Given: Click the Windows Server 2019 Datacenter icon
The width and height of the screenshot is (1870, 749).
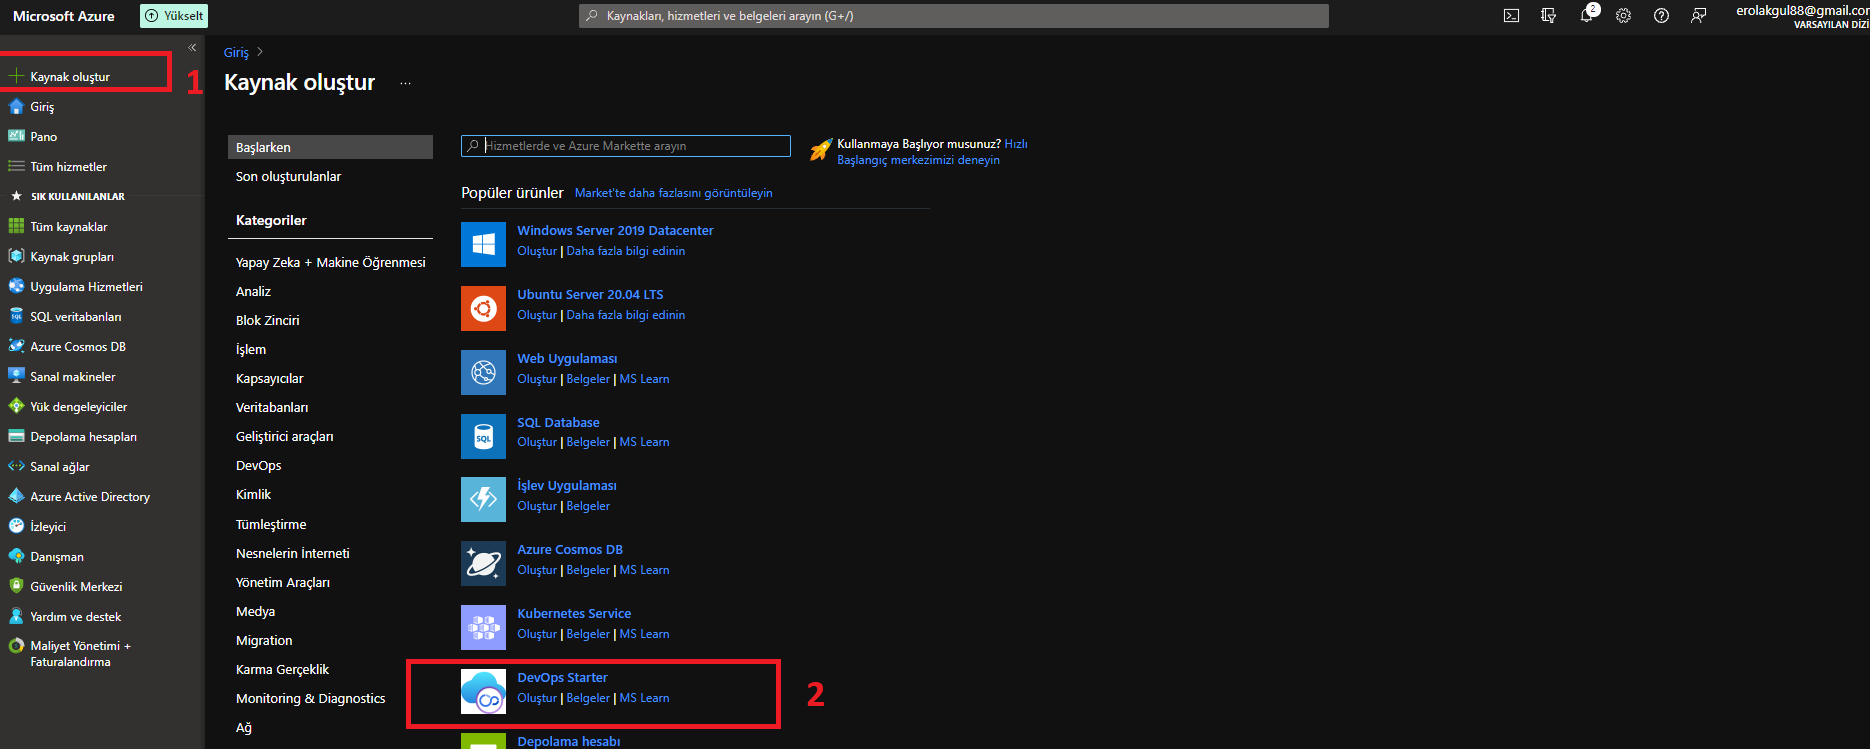Looking at the screenshot, I should 483,244.
